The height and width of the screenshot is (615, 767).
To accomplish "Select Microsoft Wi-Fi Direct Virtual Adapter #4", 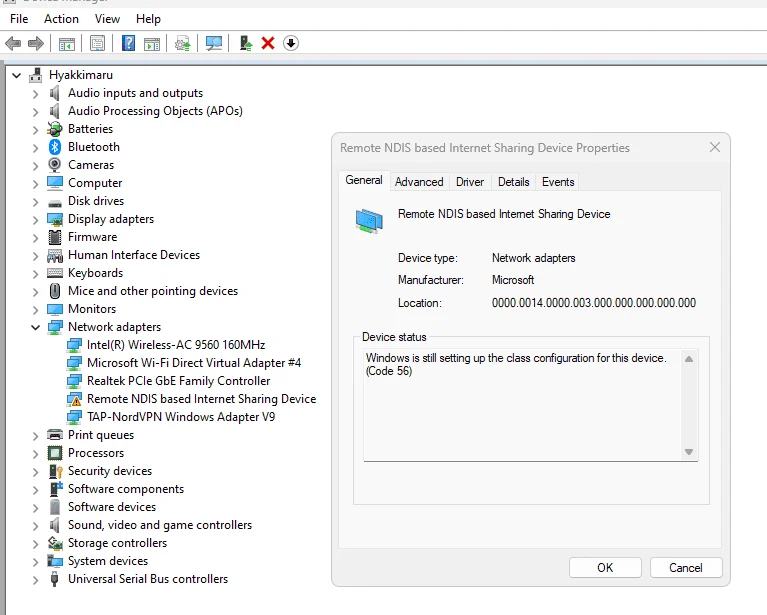I will click(194, 363).
